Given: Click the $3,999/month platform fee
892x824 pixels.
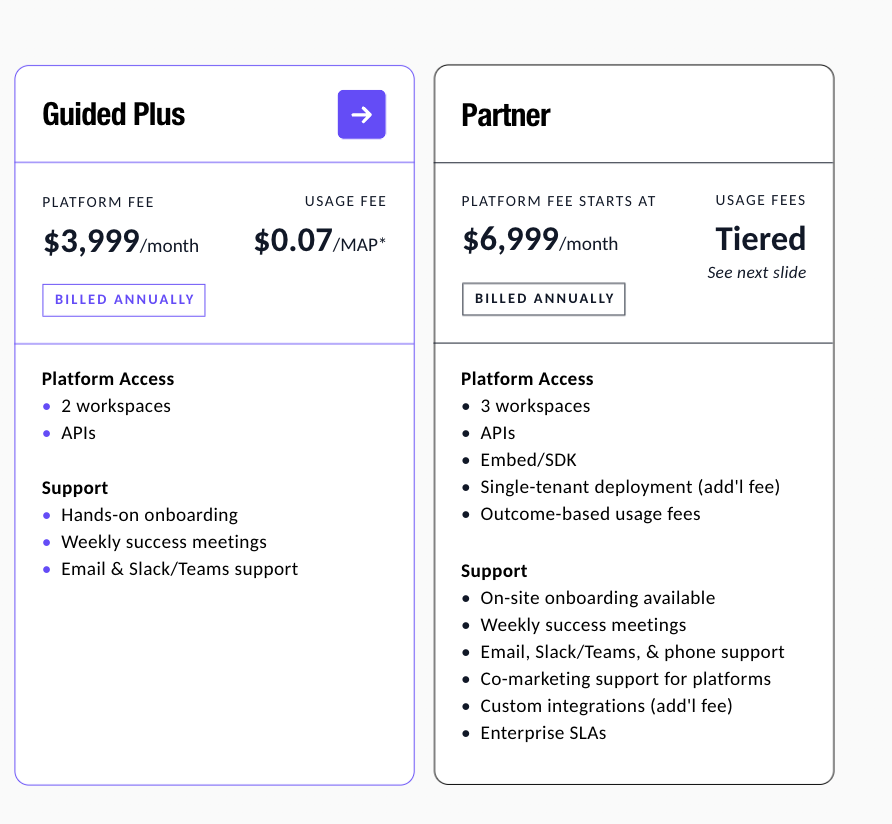Looking at the screenshot, I should click(x=120, y=243).
